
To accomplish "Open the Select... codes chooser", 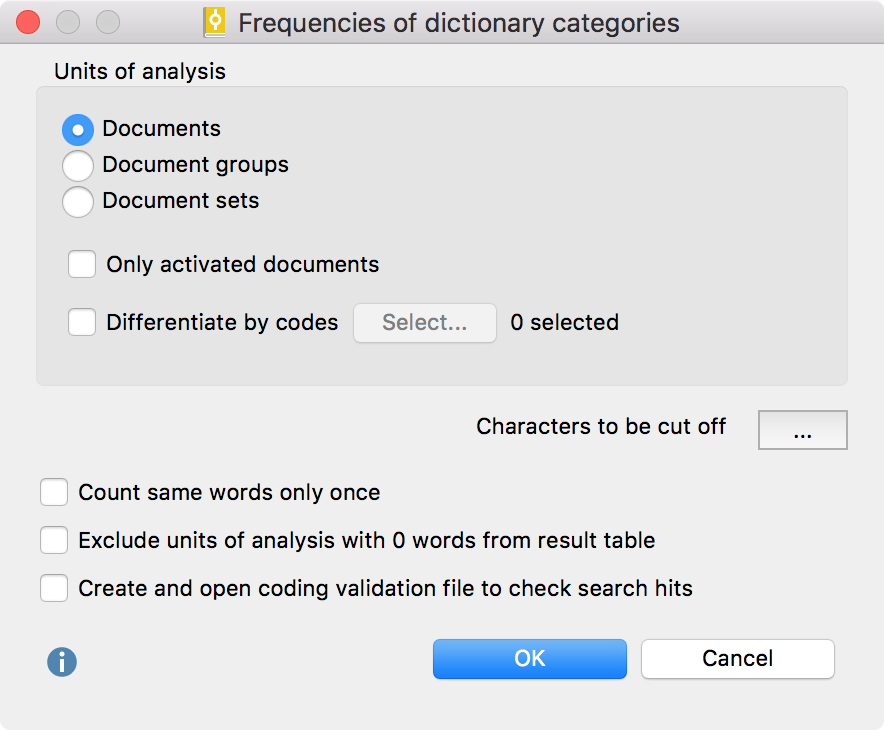I will (425, 323).
